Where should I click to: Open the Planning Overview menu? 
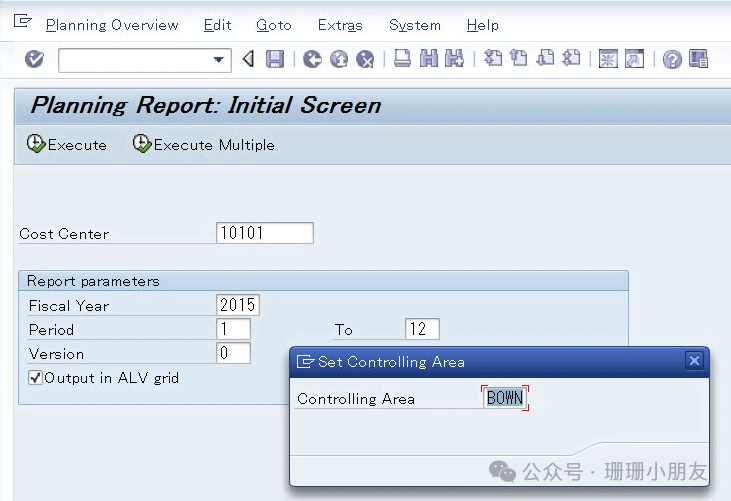click(112, 25)
